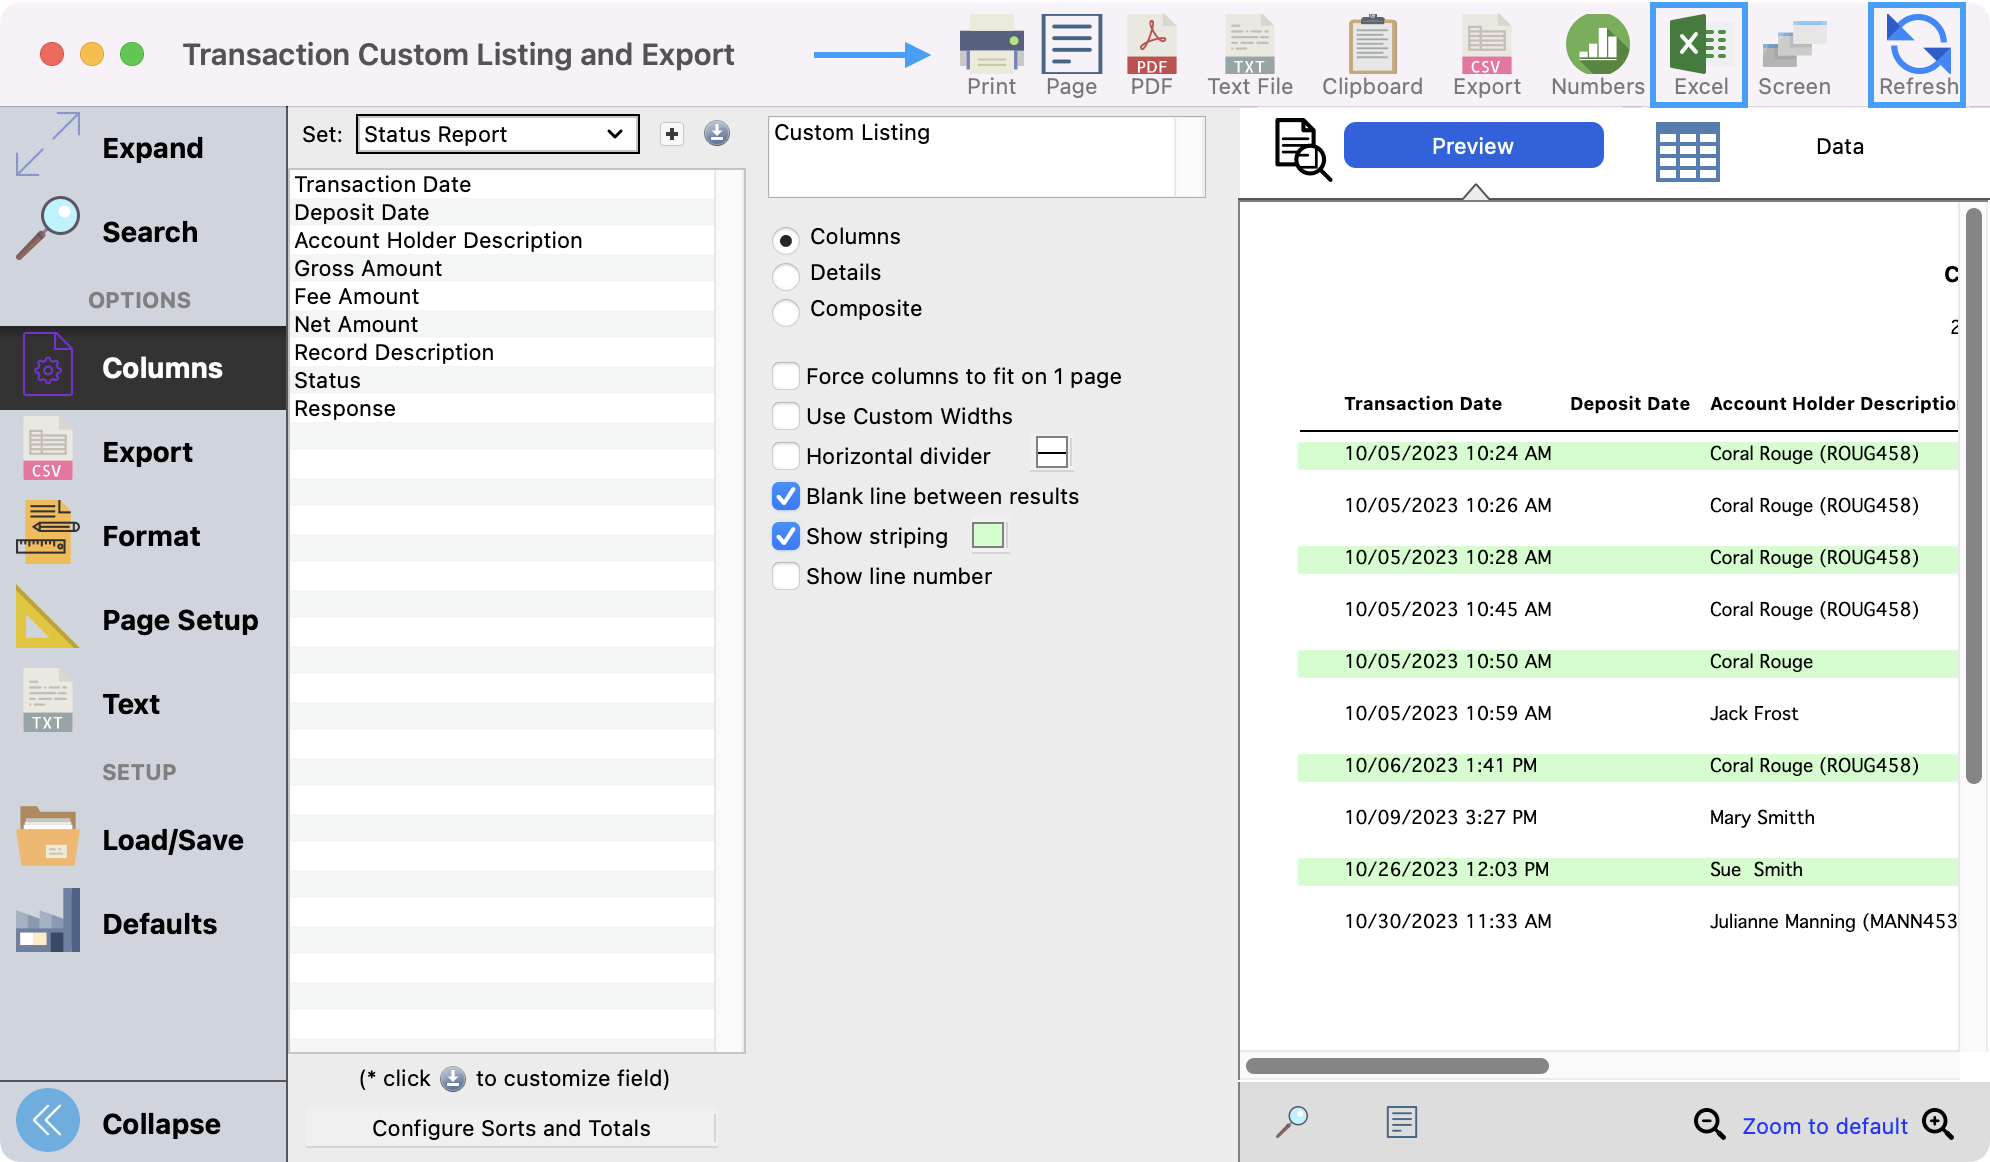
Task: Copy listing with Clipboard icon
Action: tap(1372, 47)
